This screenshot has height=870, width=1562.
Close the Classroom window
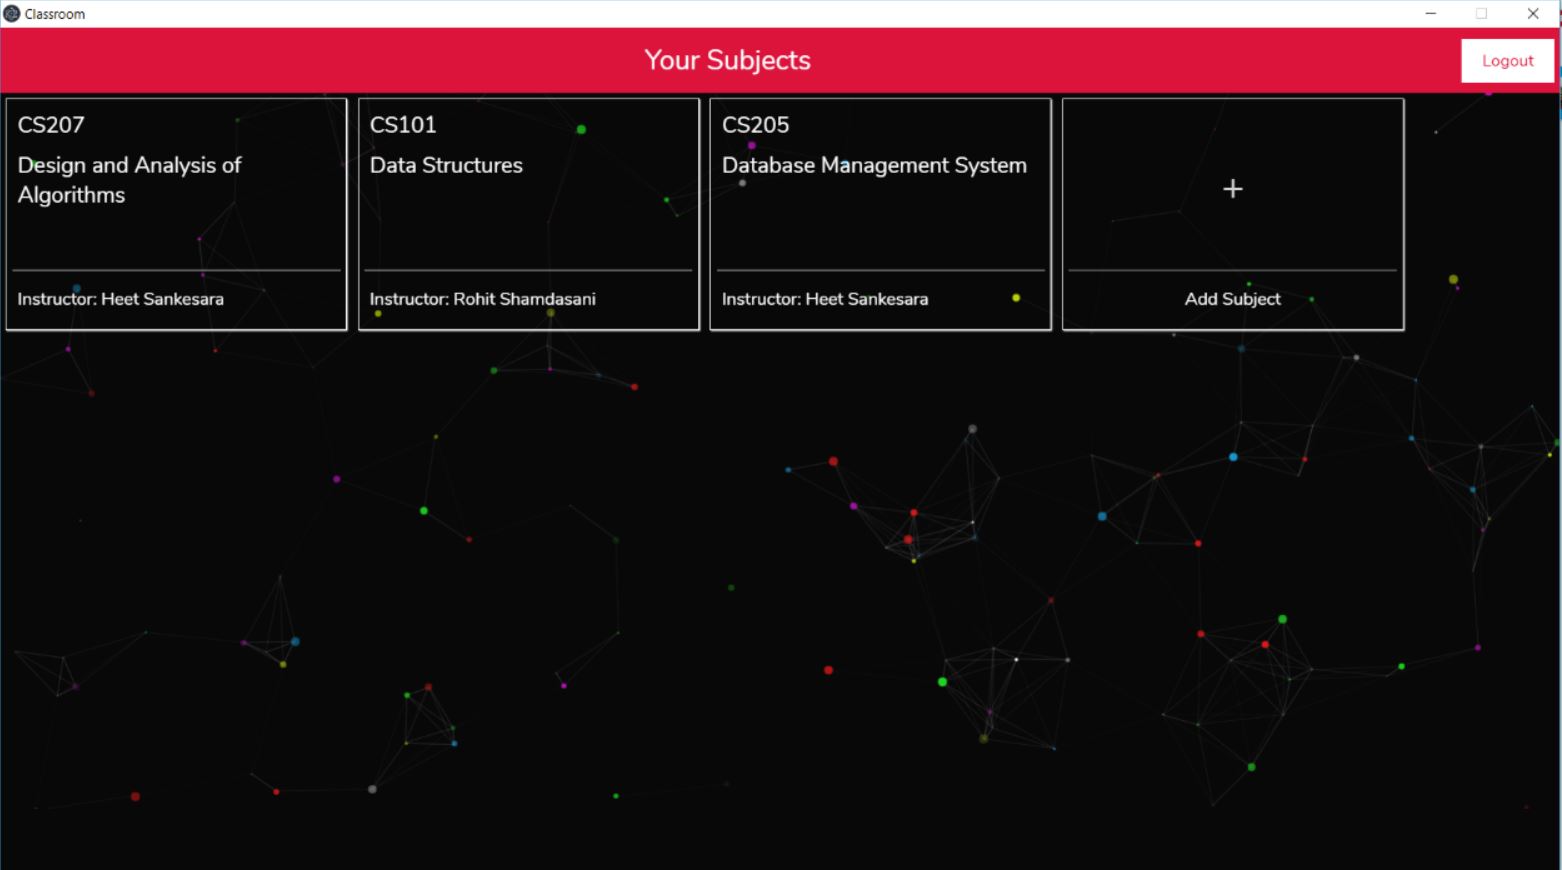(1533, 14)
